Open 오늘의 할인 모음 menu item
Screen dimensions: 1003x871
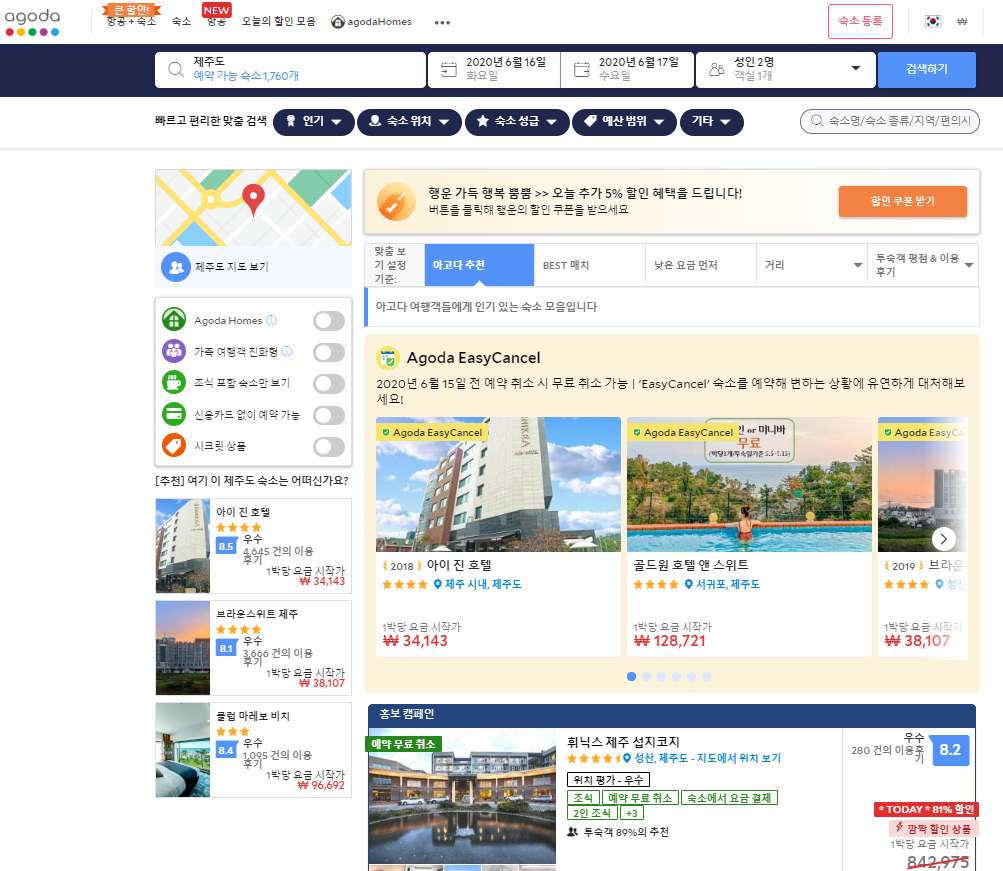click(x=278, y=21)
